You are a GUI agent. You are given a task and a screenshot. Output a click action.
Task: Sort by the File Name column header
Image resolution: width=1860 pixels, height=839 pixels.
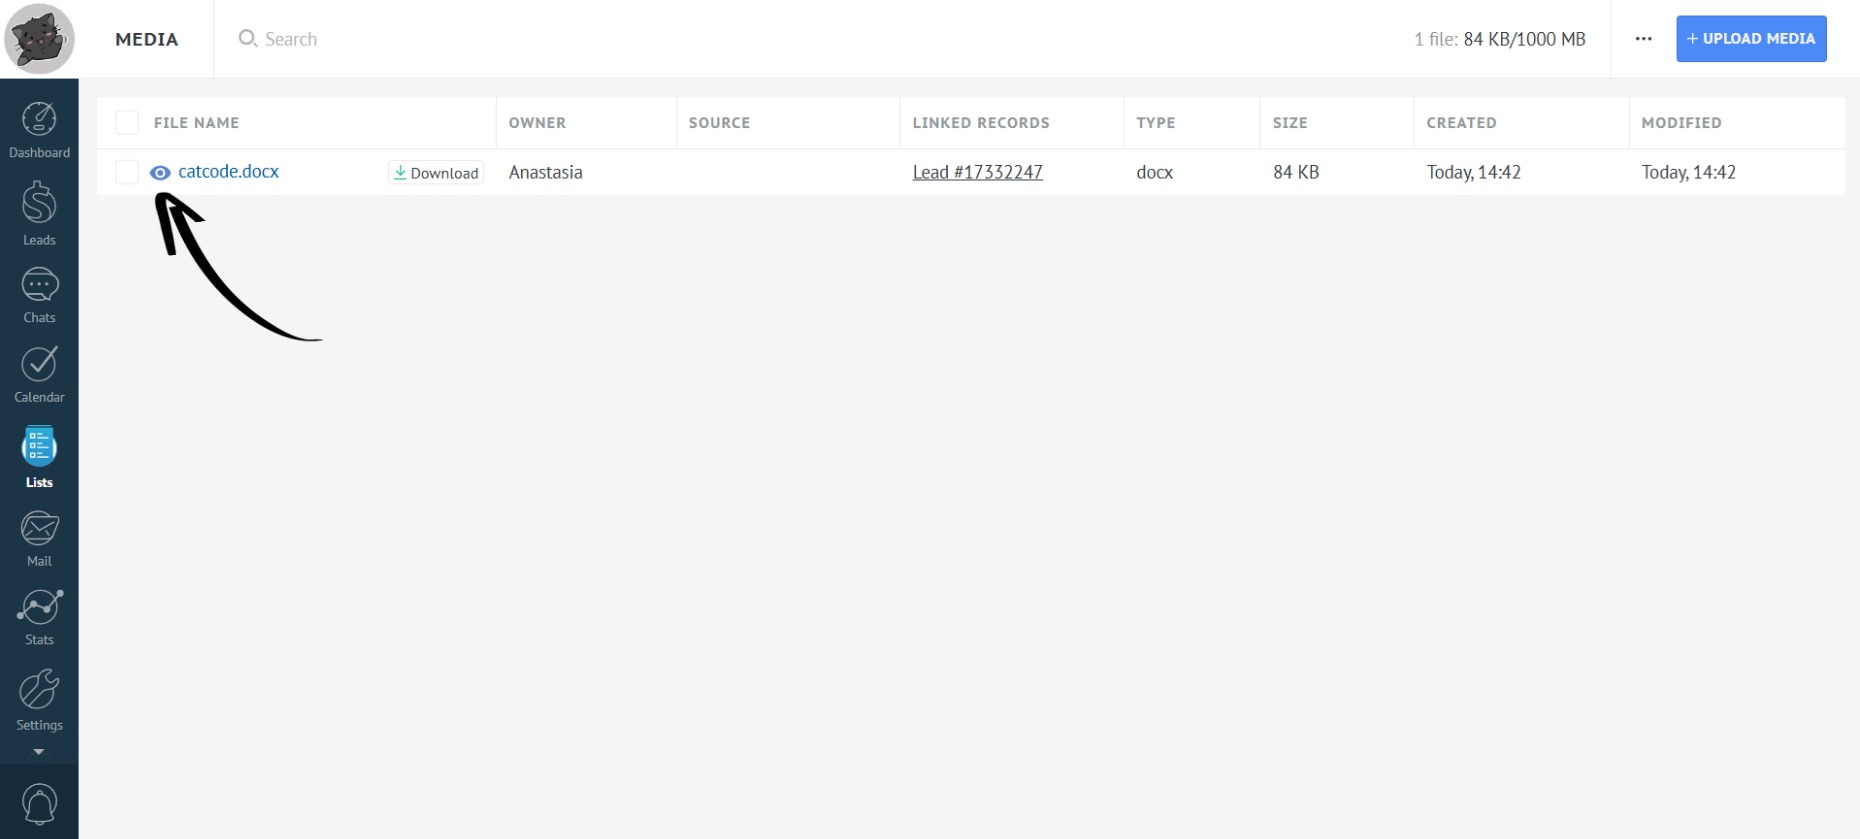(x=196, y=123)
